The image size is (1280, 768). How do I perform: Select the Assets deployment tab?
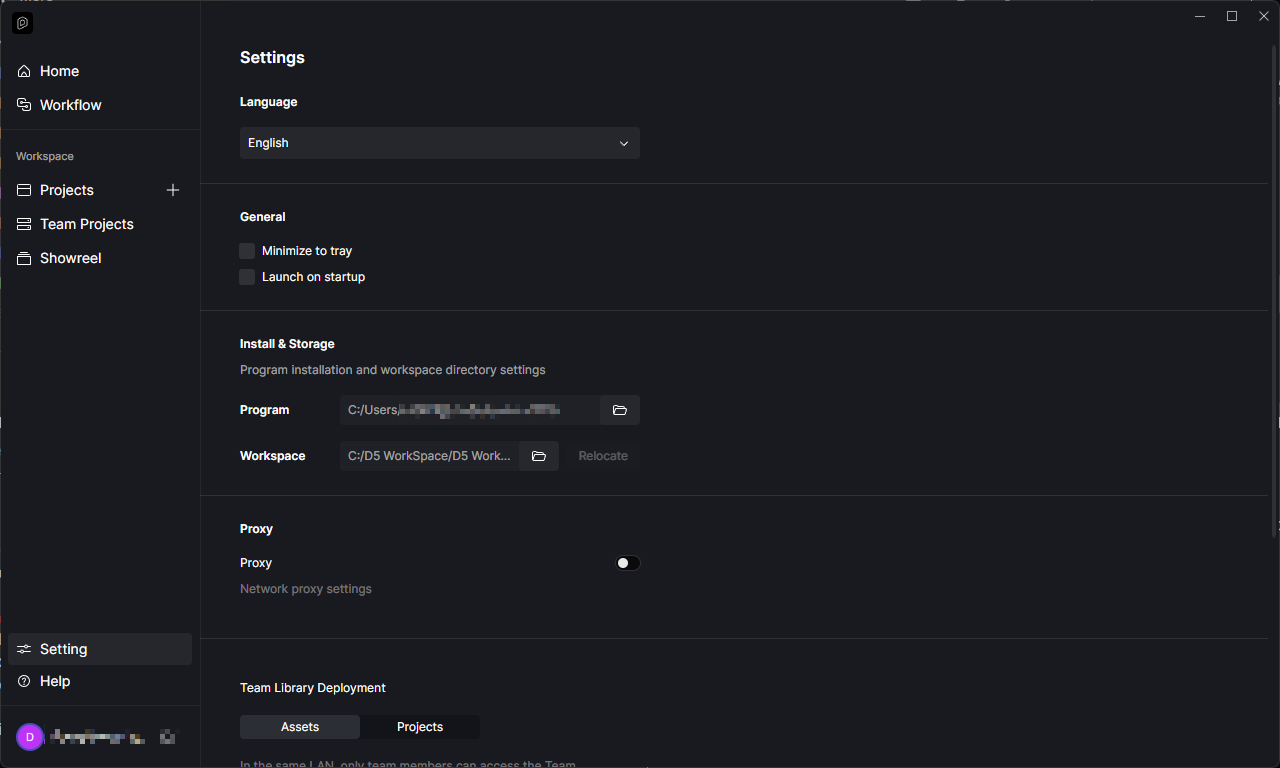tap(300, 727)
